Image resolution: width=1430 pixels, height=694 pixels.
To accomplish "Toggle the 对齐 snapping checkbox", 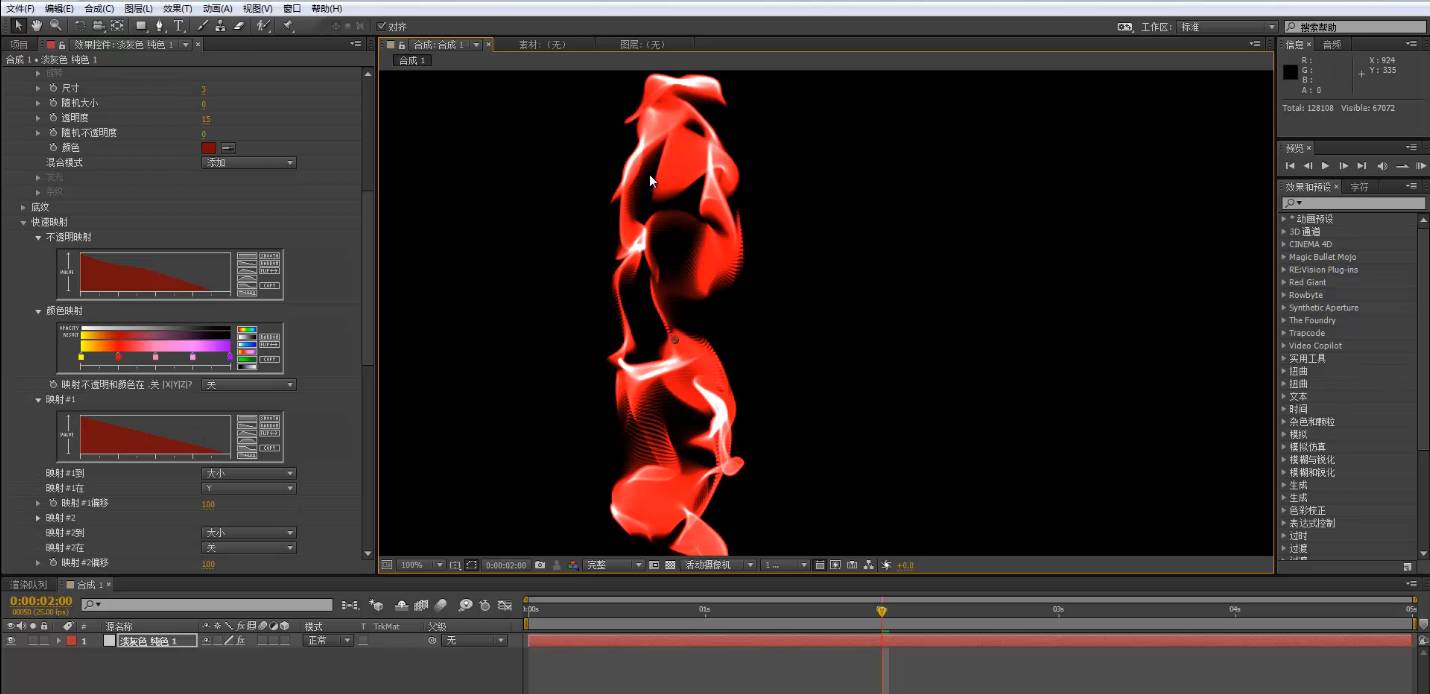I will click(381, 26).
